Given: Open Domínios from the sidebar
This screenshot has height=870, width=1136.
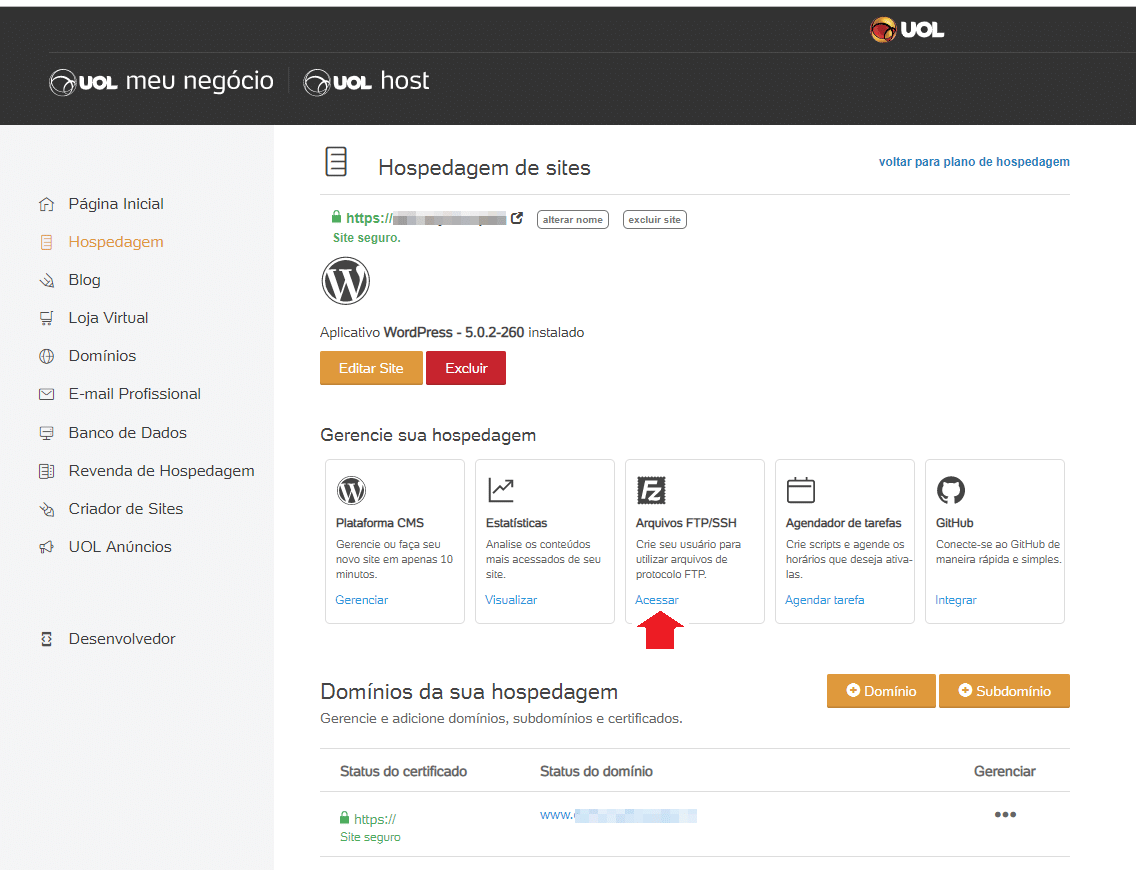Looking at the screenshot, I should coord(102,356).
